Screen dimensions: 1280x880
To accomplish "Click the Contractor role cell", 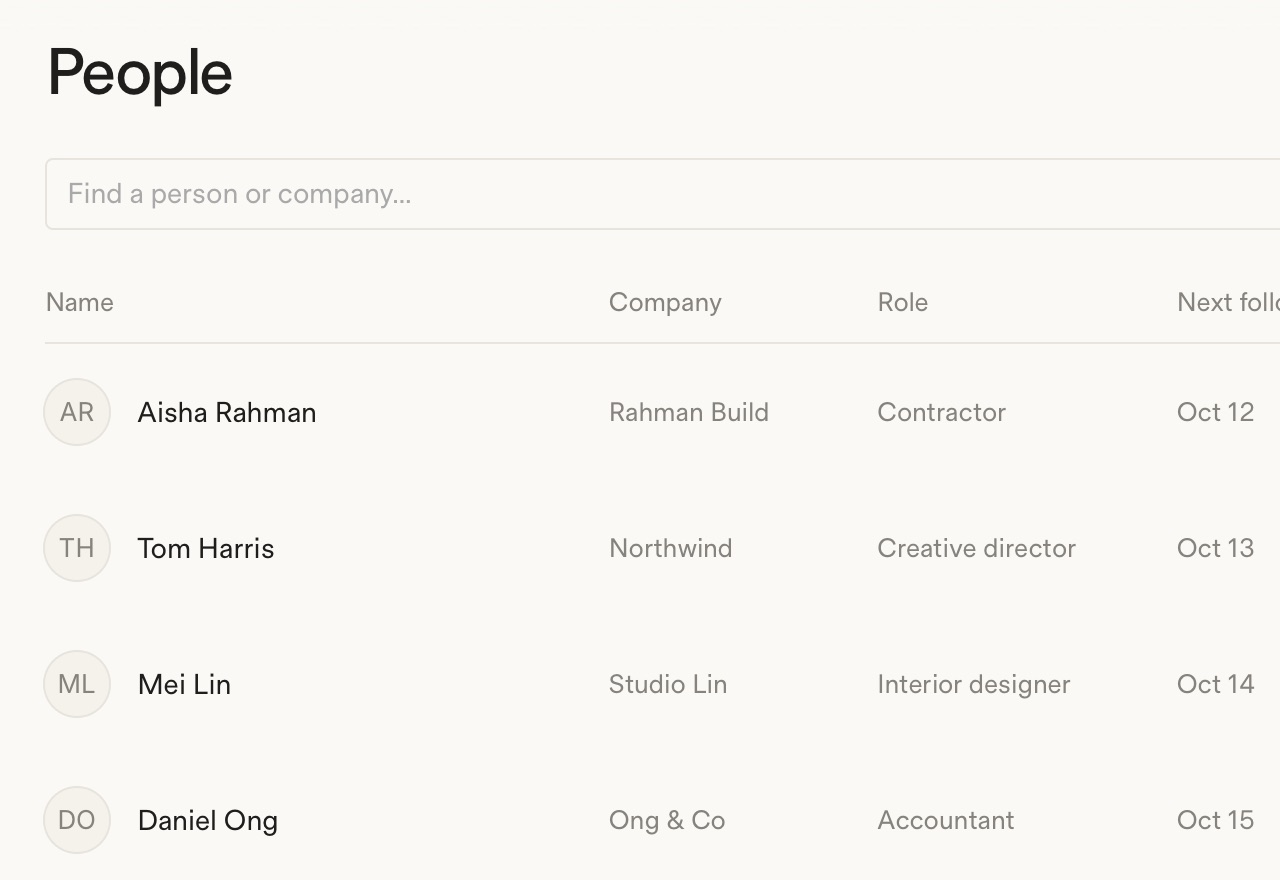I will pos(942,412).
